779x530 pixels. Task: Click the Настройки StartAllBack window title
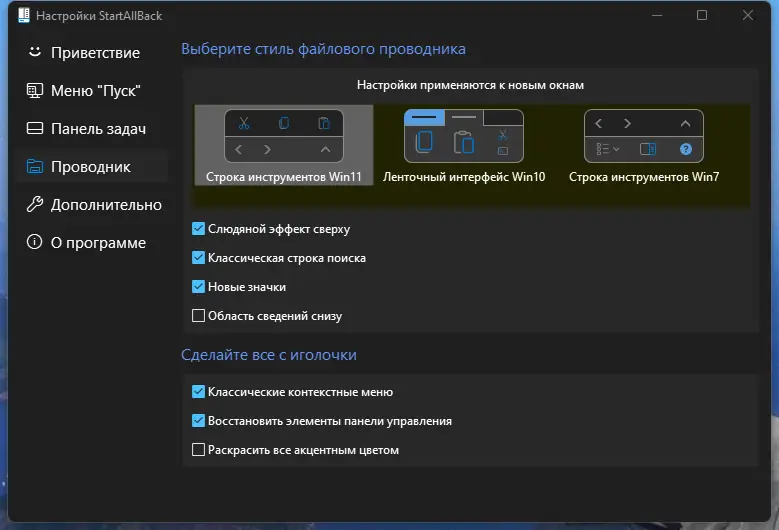(99, 16)
